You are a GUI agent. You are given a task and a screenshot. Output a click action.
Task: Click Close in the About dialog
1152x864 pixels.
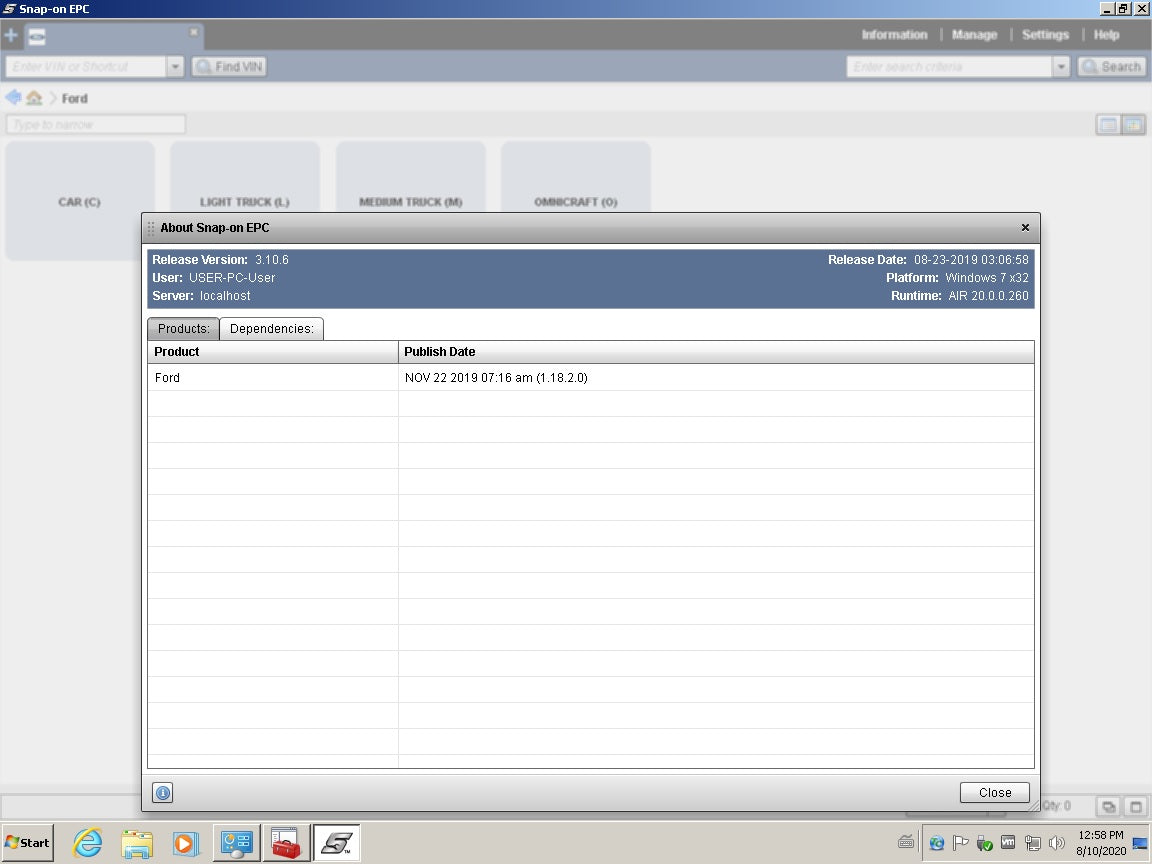pos(995,793)
